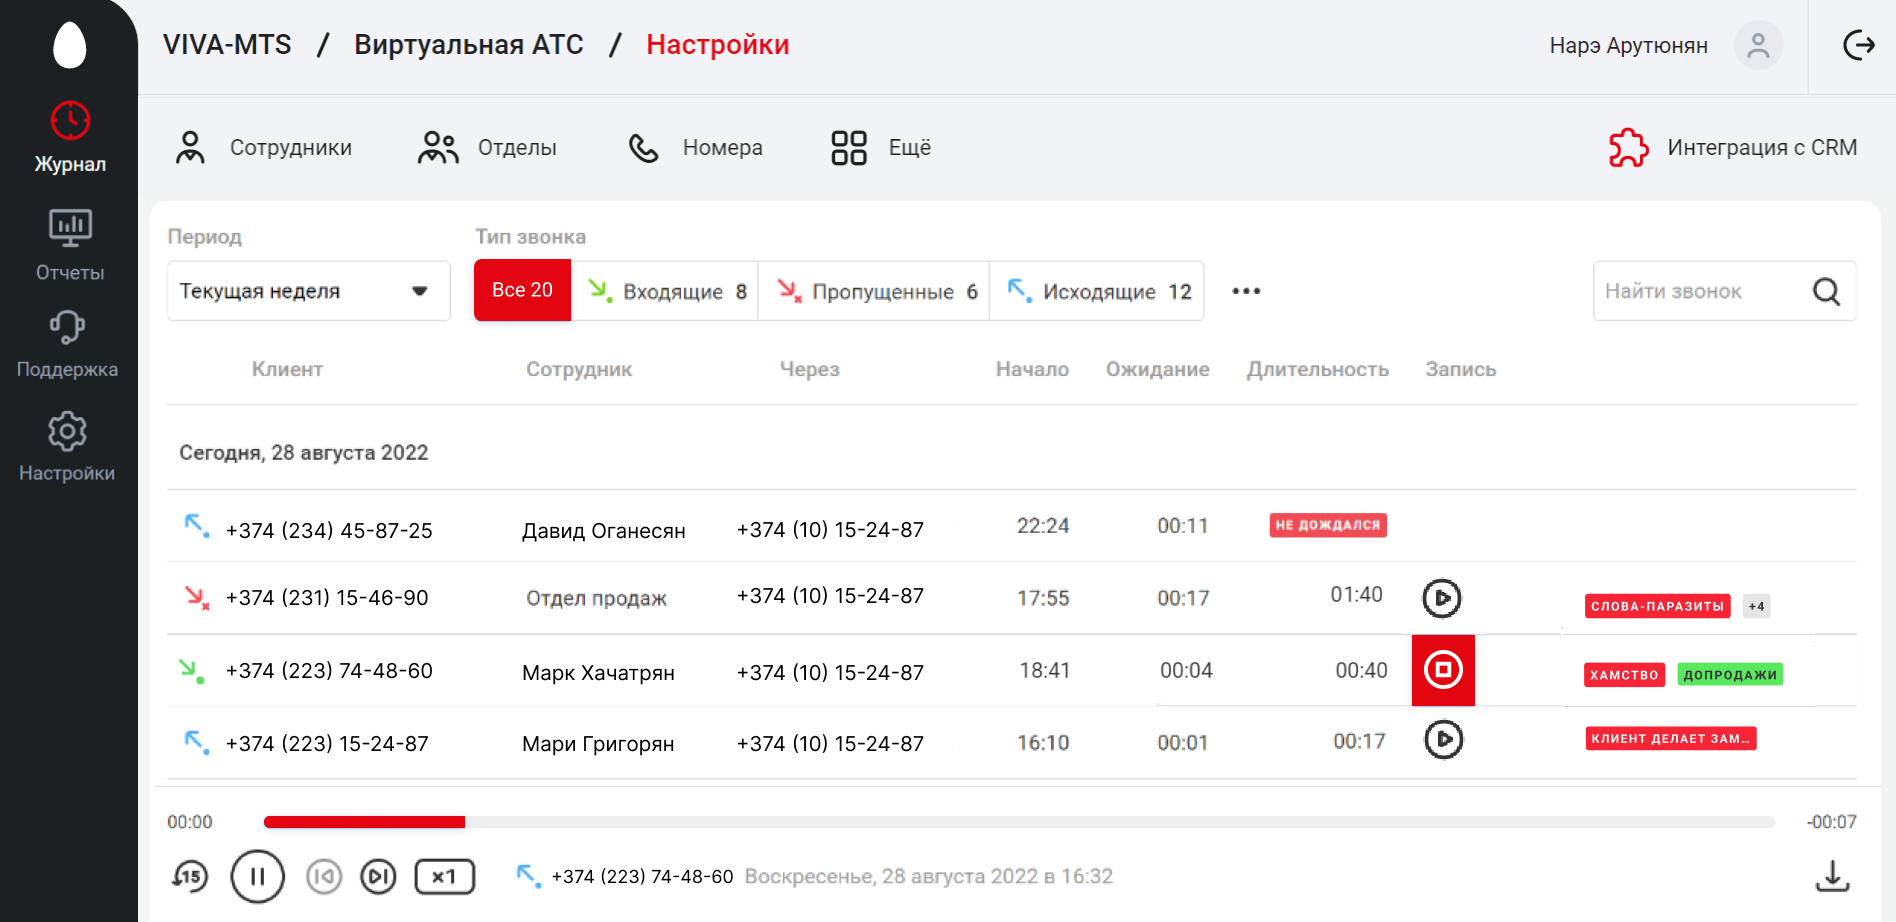Image resolution: width=1896 pixels, height=922 pixels.
Task: Stop recording of Марк Хачатрян call
Action: click(x=1443, y=670)
